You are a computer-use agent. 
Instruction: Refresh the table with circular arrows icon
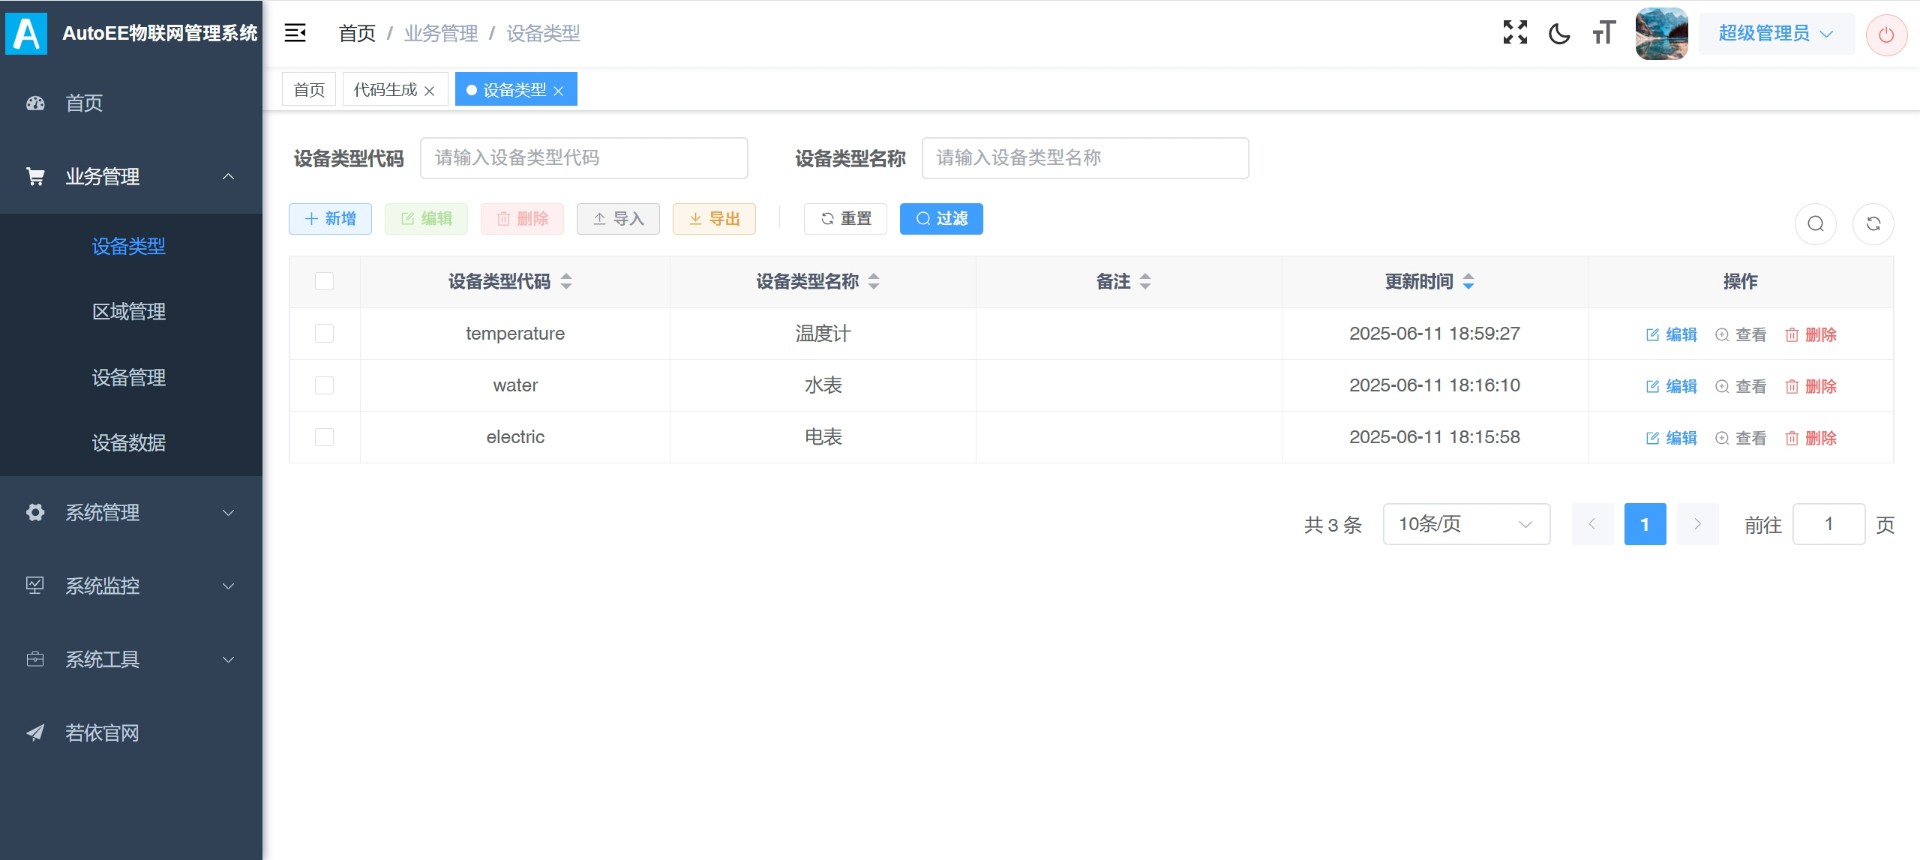pyautogui.click(x=1873, y=224)
